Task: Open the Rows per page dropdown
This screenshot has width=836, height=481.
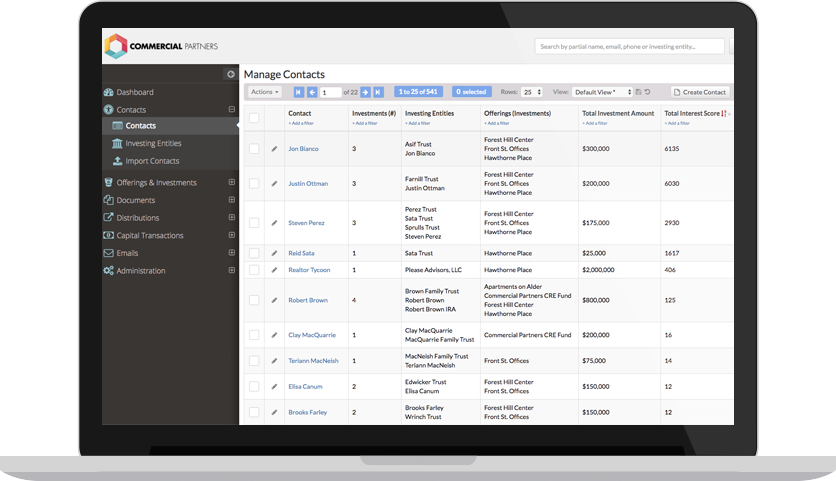Action: (x=532, y=92)
